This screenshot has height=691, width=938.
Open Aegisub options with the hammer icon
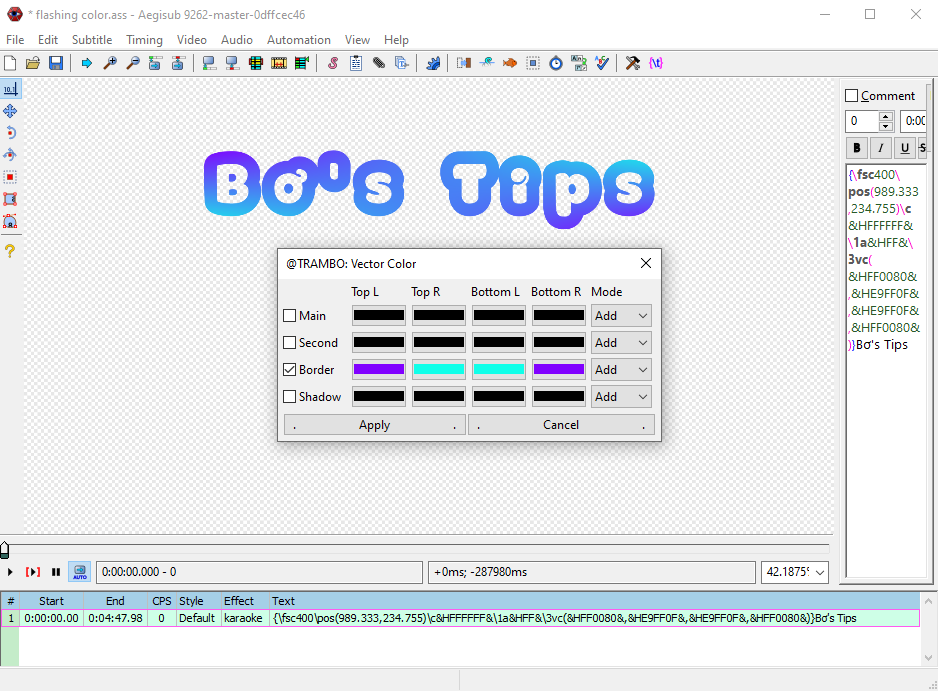coord(632,62)
